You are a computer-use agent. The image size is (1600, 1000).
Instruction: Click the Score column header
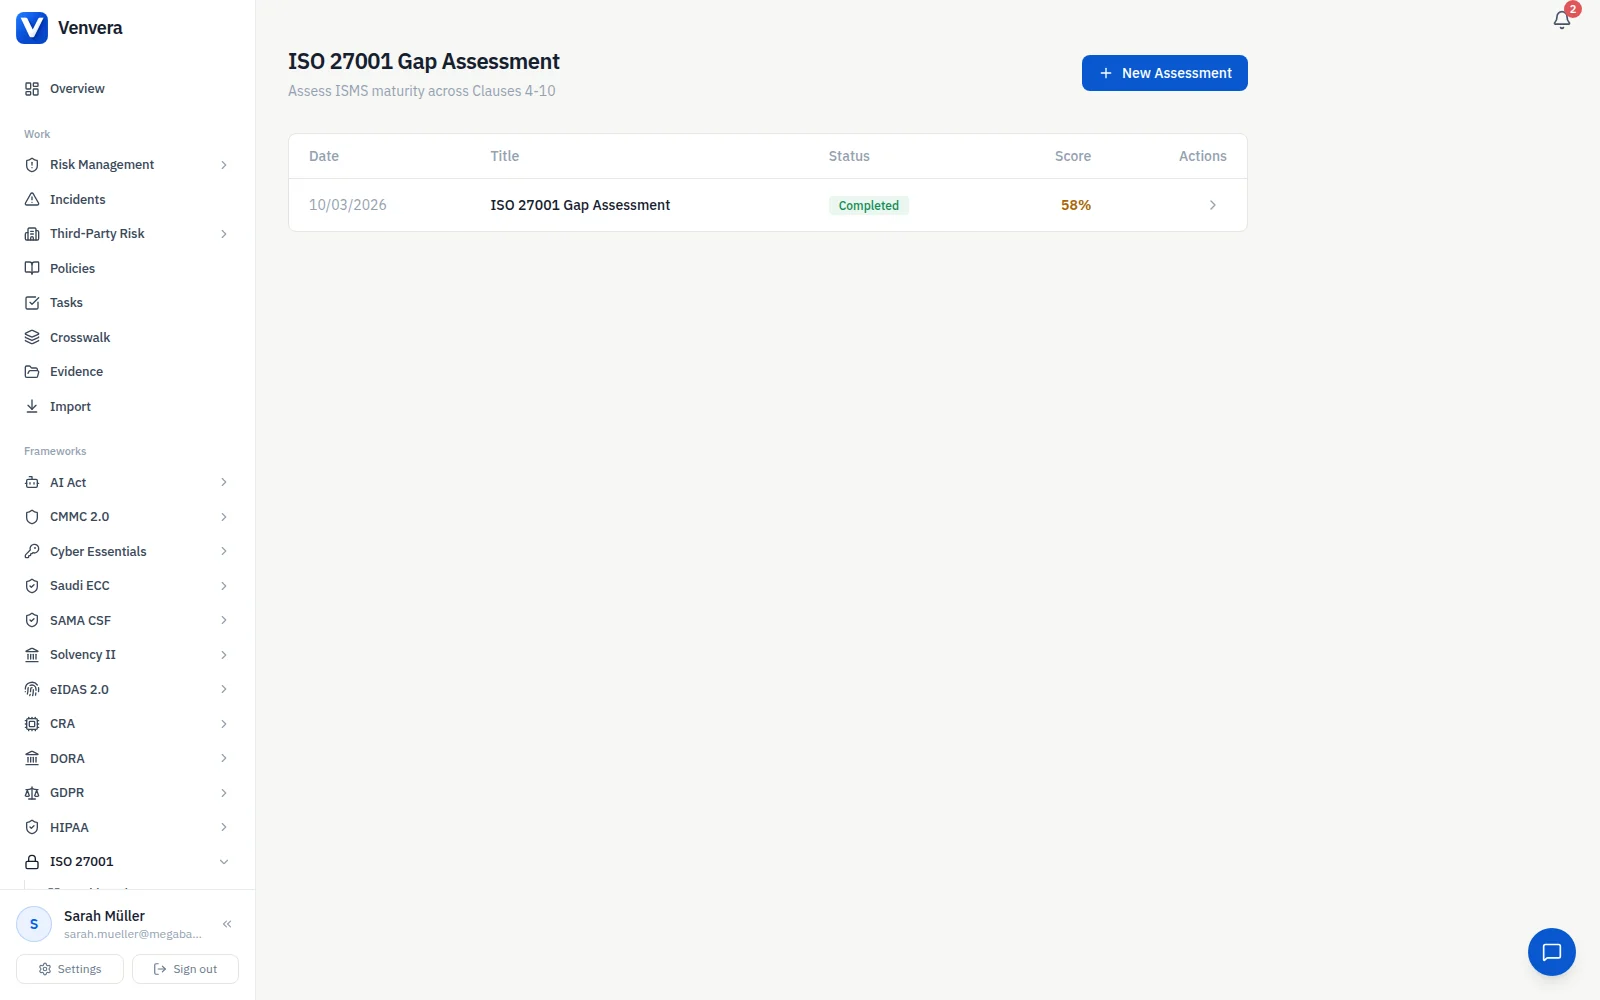(1073, 156)
